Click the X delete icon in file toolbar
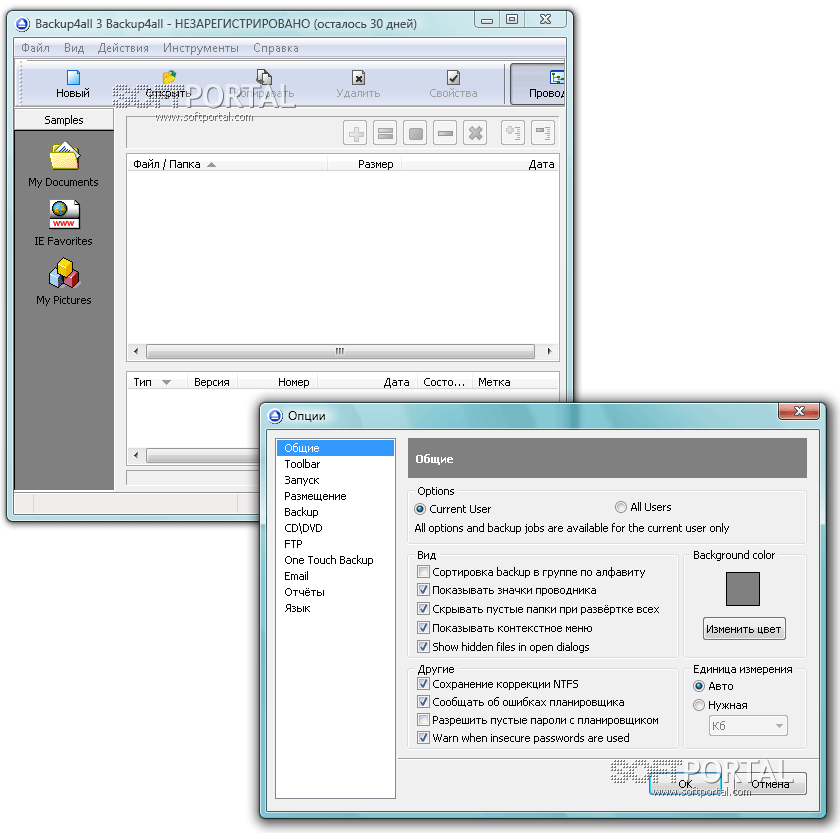 coord(475,133)
